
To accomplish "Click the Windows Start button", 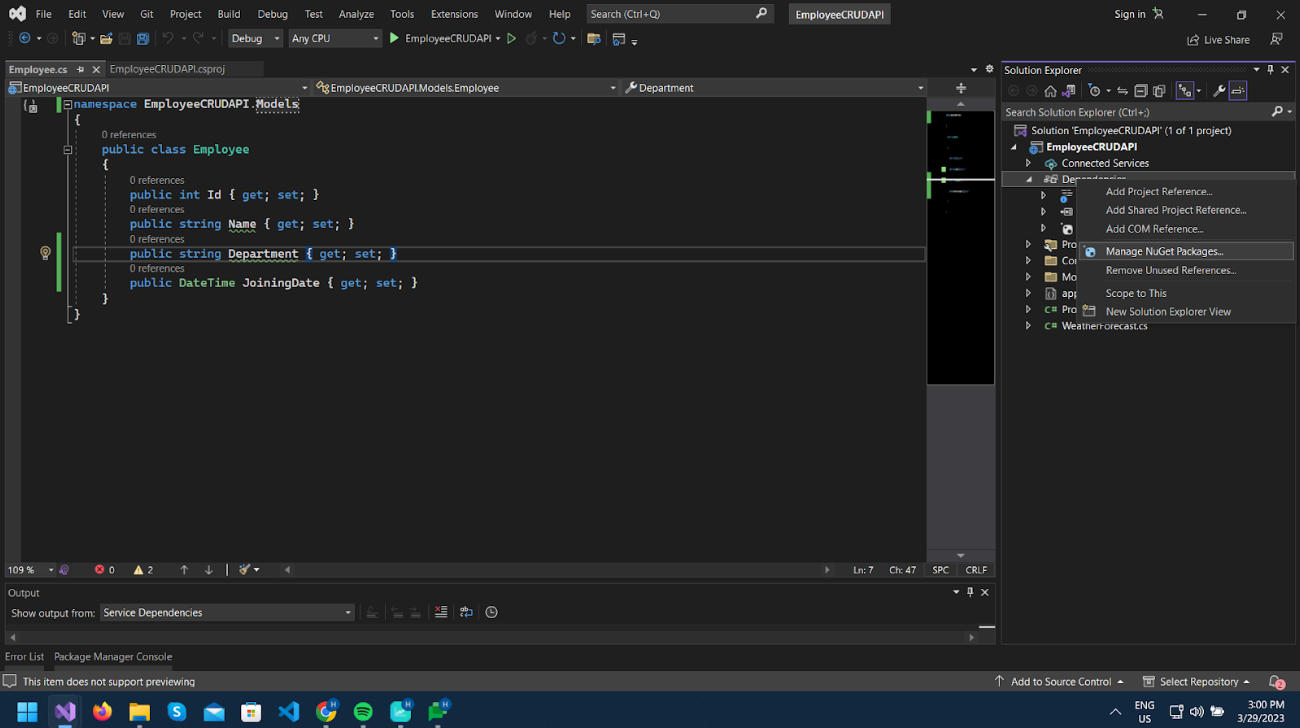I will pyautogui.click(x=27, y=712).
